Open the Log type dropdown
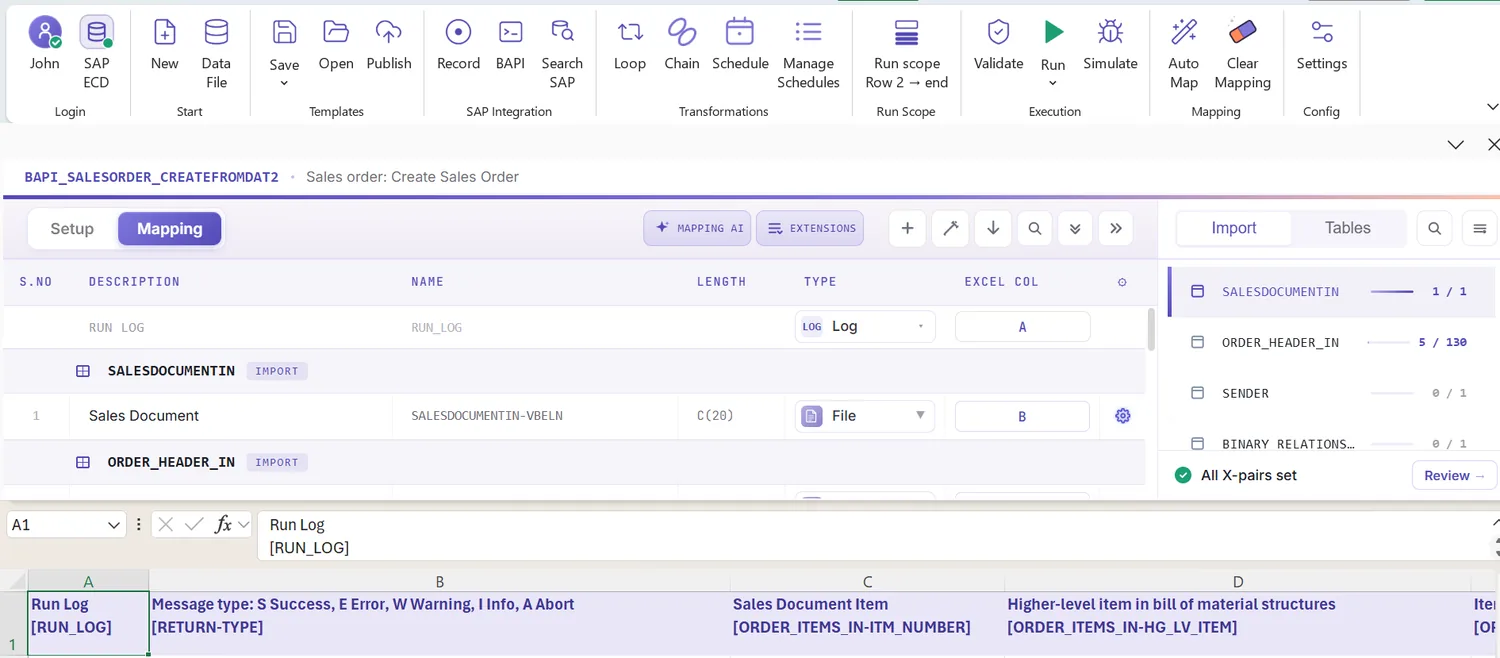This screenshot has height=658, width=1500. [x=865, y=326]
